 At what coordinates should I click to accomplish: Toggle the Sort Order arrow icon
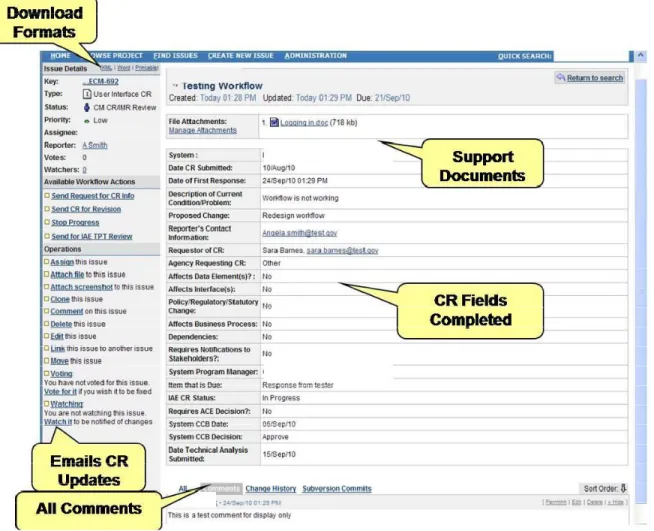[x=623, y=488]
